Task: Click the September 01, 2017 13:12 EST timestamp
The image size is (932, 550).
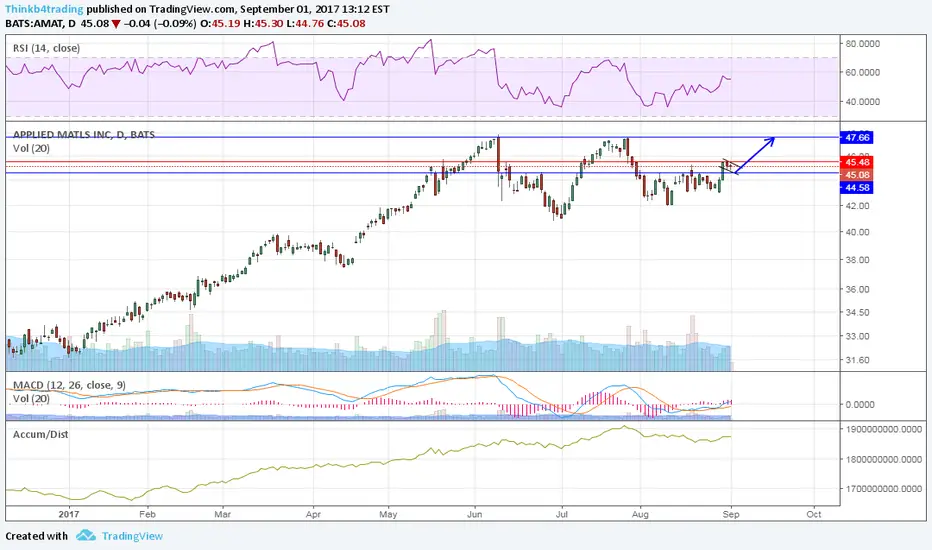Action: tap(315, 9)
